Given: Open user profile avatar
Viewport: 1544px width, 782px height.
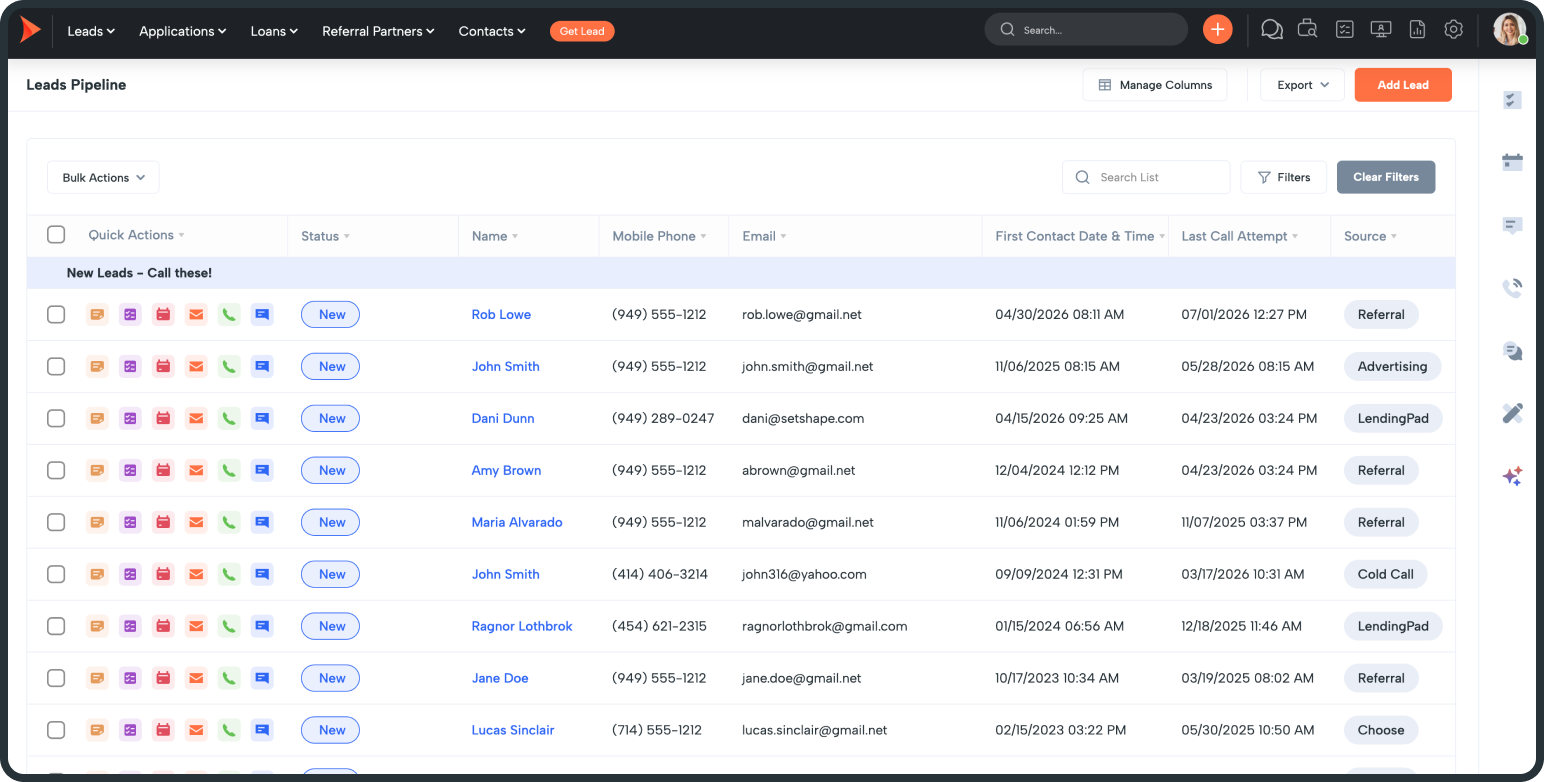Looking at the screenshot, I should pos(1509,29).
